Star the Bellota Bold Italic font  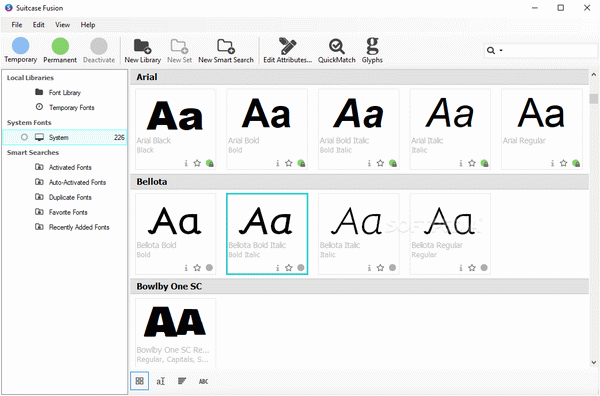pos(289,268)
